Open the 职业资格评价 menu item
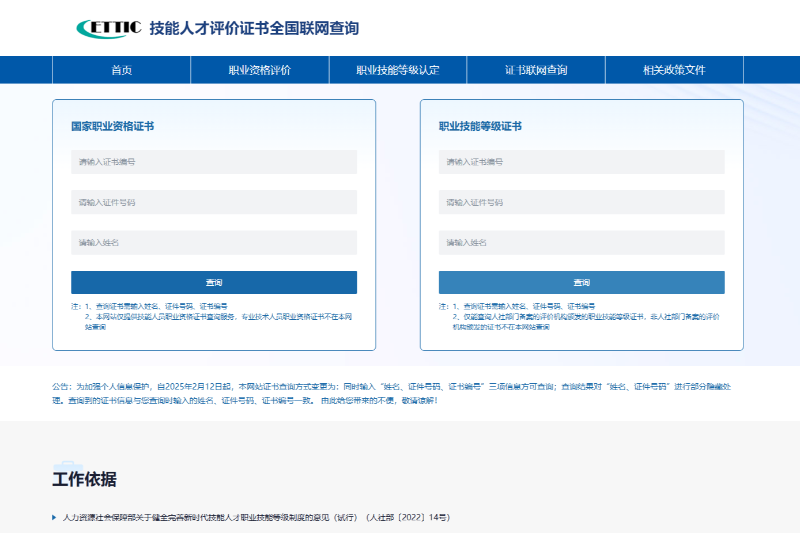800x533 pixels. coord(260,70)
